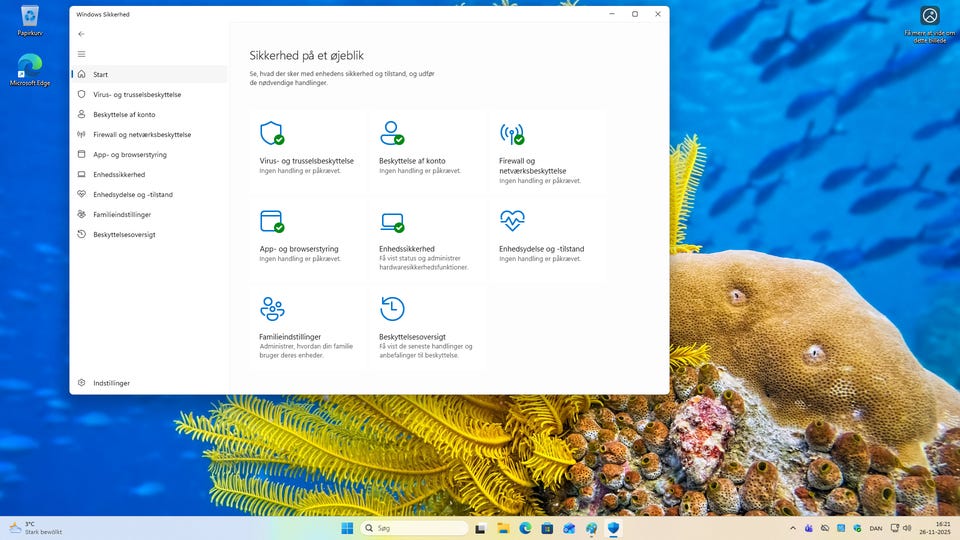The width and height of the screenshot is (960, 540).
Task: Select Beskyttelsesoversigt in the sidebar
Action: tap(124, 234)
